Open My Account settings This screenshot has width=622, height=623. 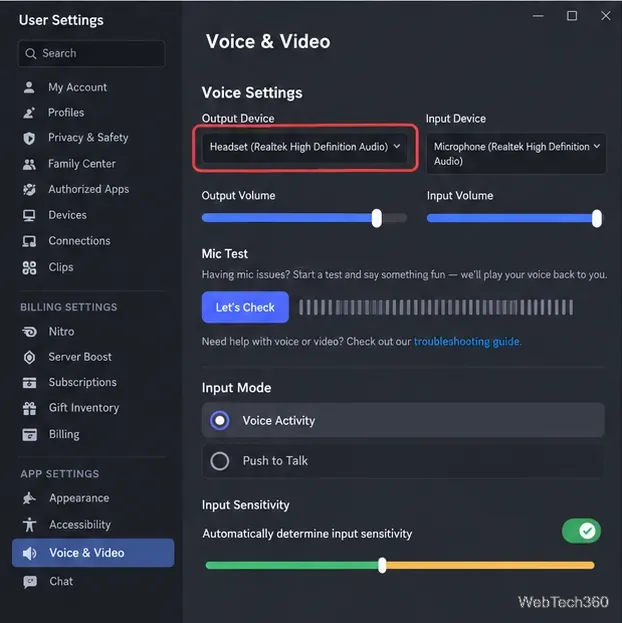(78, 87)
